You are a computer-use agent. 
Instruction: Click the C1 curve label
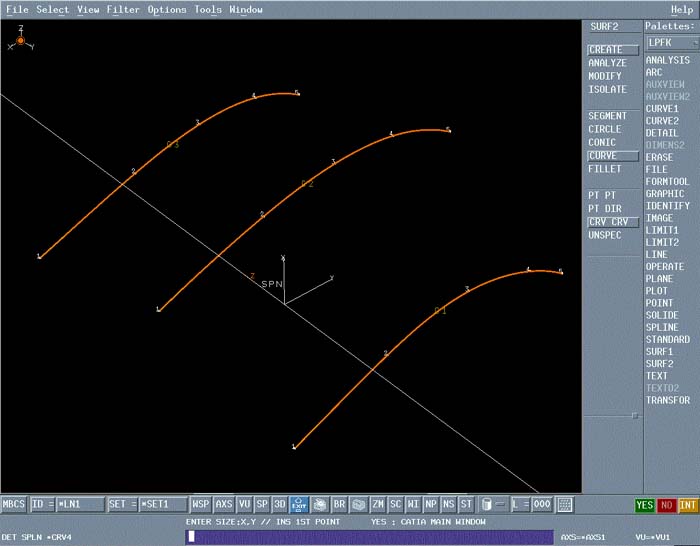point(440,310)
